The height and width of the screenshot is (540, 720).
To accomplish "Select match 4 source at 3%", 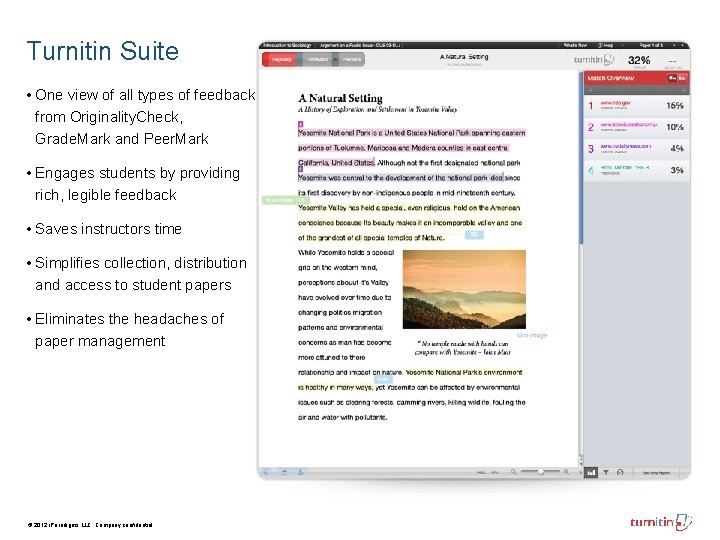I will click(x=636, y=170).
